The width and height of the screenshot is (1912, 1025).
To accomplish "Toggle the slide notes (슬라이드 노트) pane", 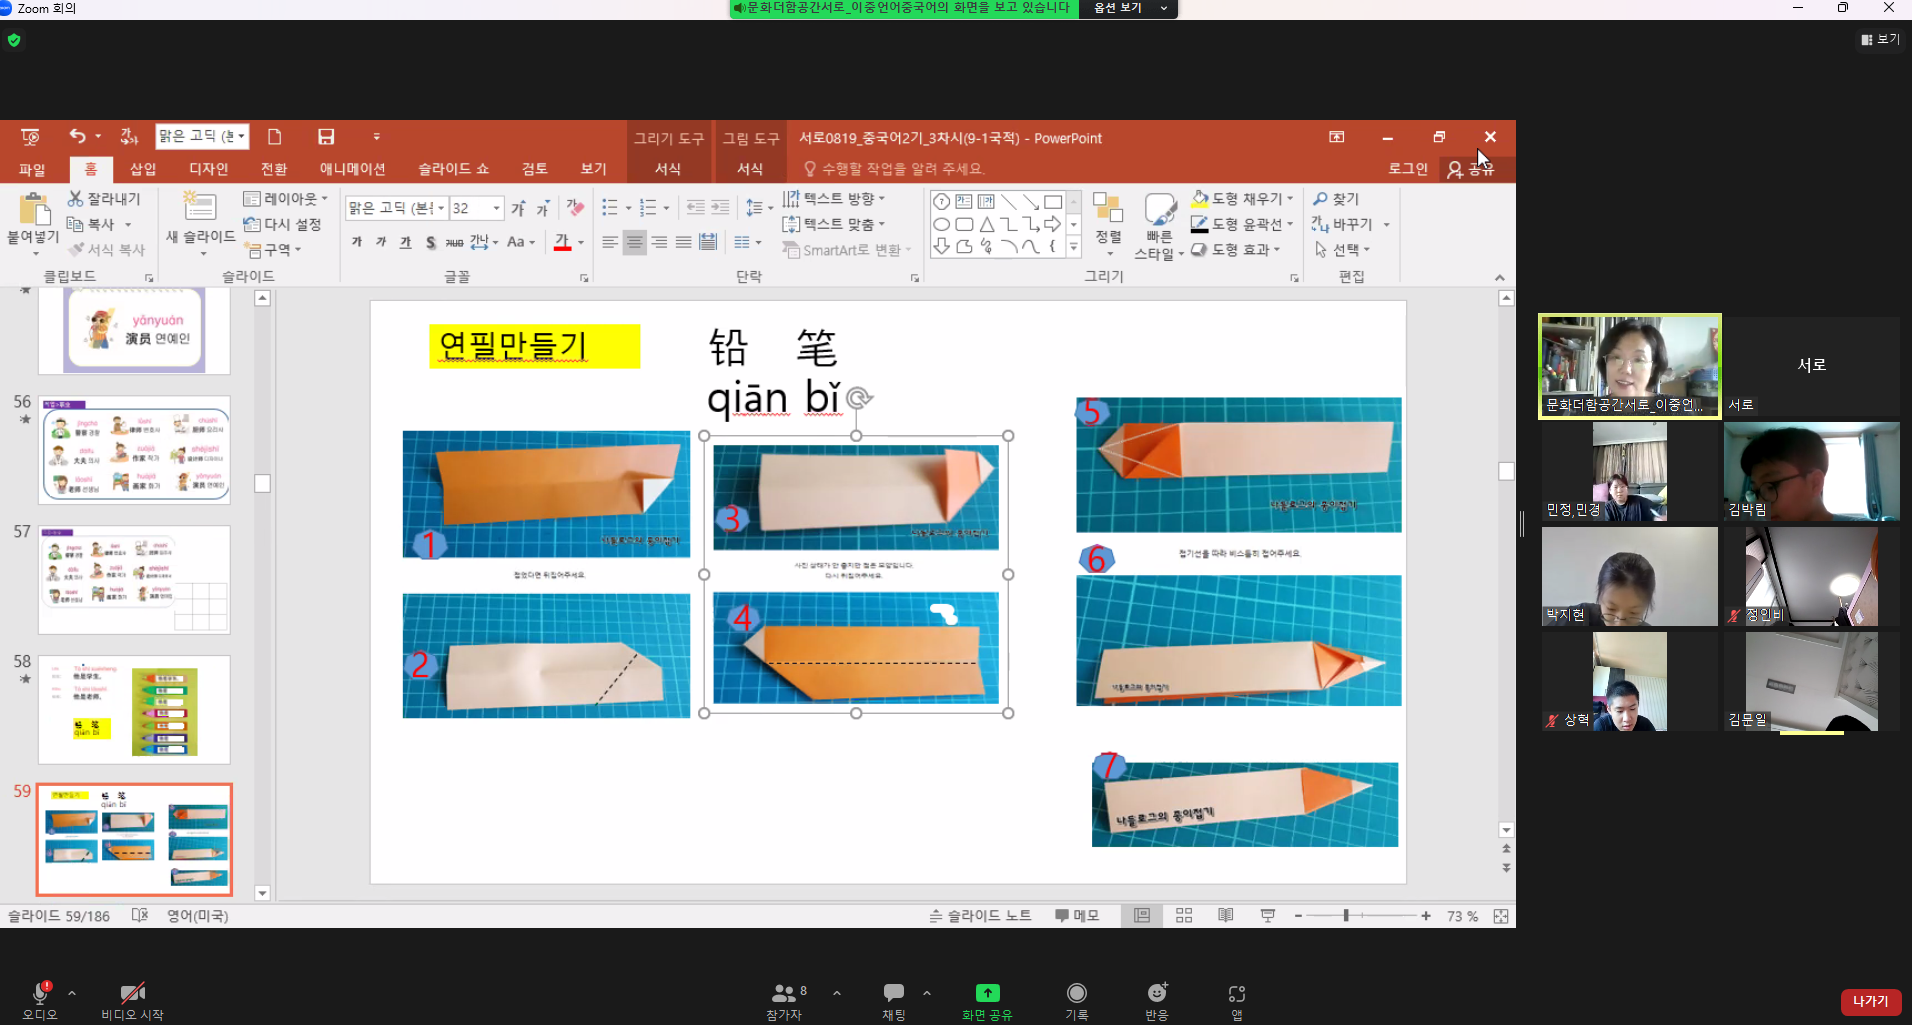I will (x=980, y=916).
